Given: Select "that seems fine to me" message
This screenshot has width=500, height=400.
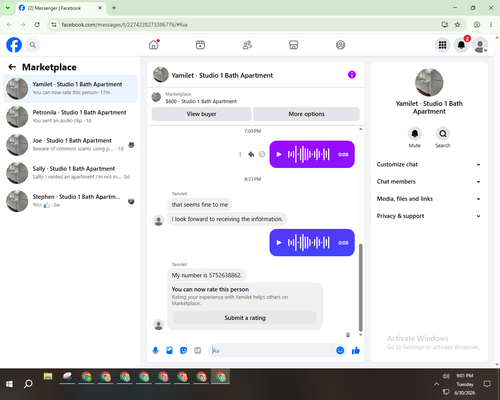Looking at the screenshot, I should (x=200, y=205).
